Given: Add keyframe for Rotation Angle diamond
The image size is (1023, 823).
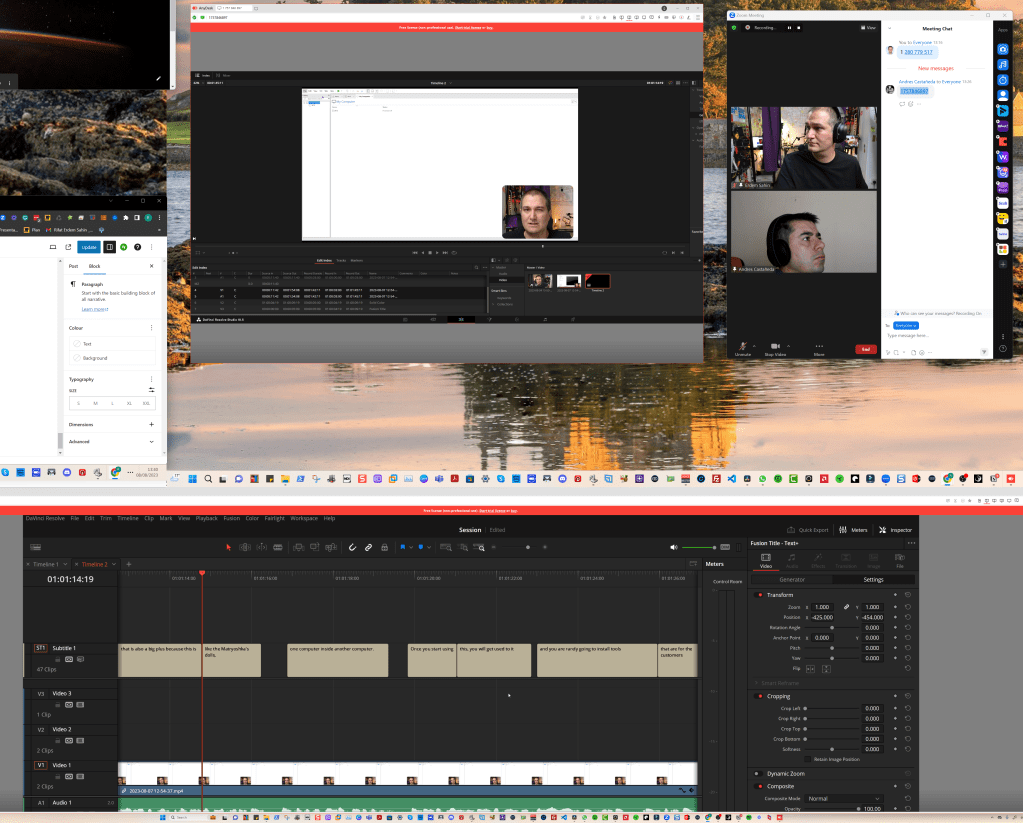Looking at the screenshot, I should click(895, 627).
